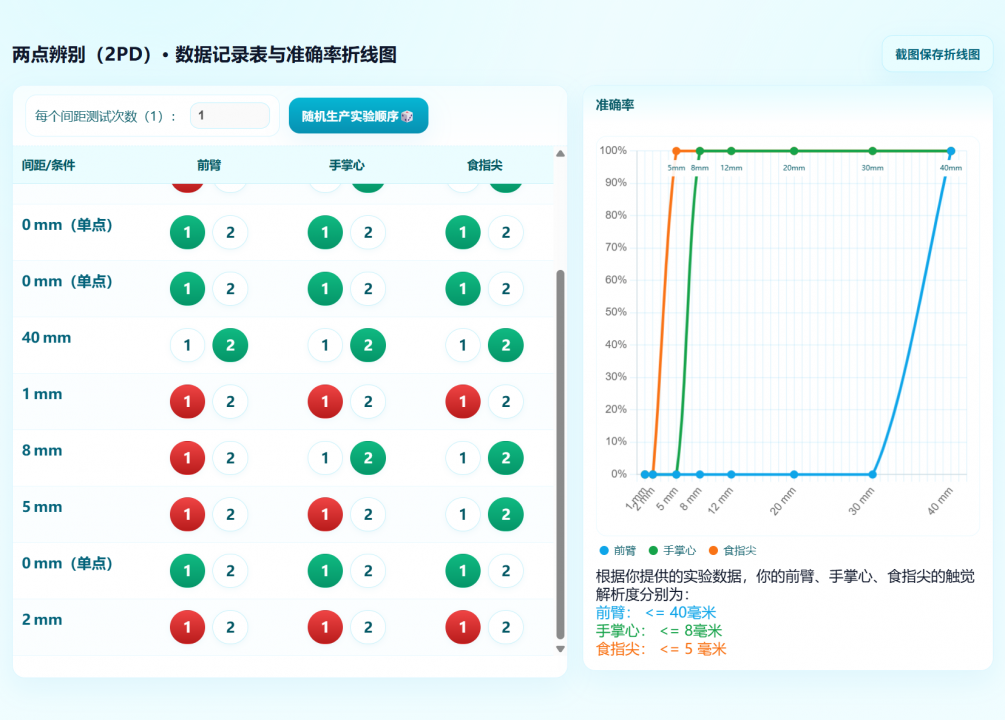The width and height of the screenshot is (1005, 720).
Task: Click the table scrollbar down arrow
Action: coord(560,649)
